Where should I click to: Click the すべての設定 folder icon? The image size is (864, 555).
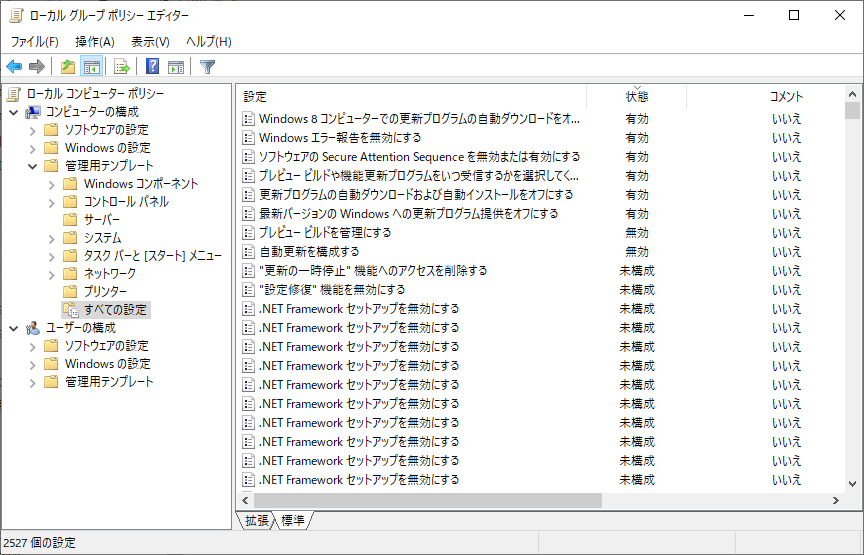[70, 310]
